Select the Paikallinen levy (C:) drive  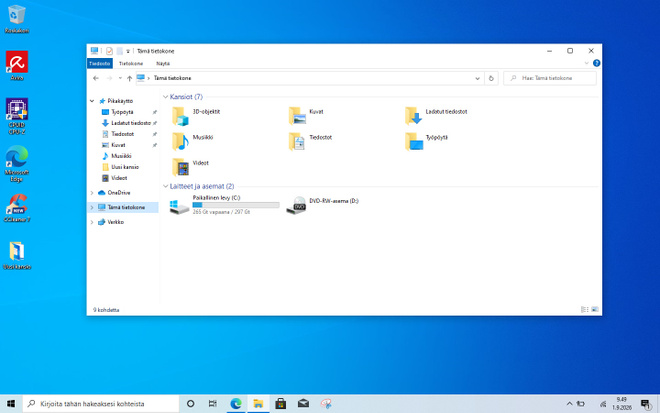(x=224, y=205)
